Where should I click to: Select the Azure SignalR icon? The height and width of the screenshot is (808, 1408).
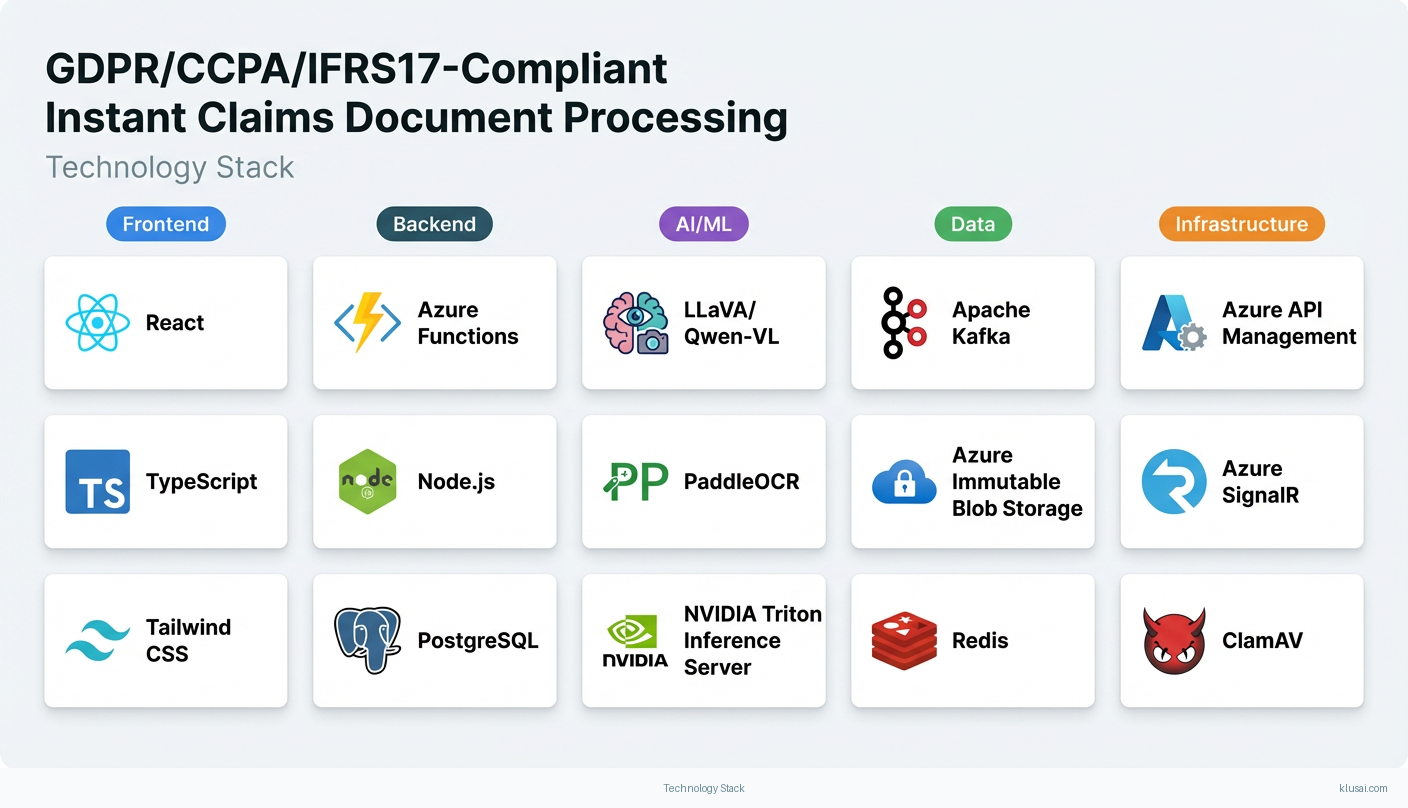pos(1172,481)
